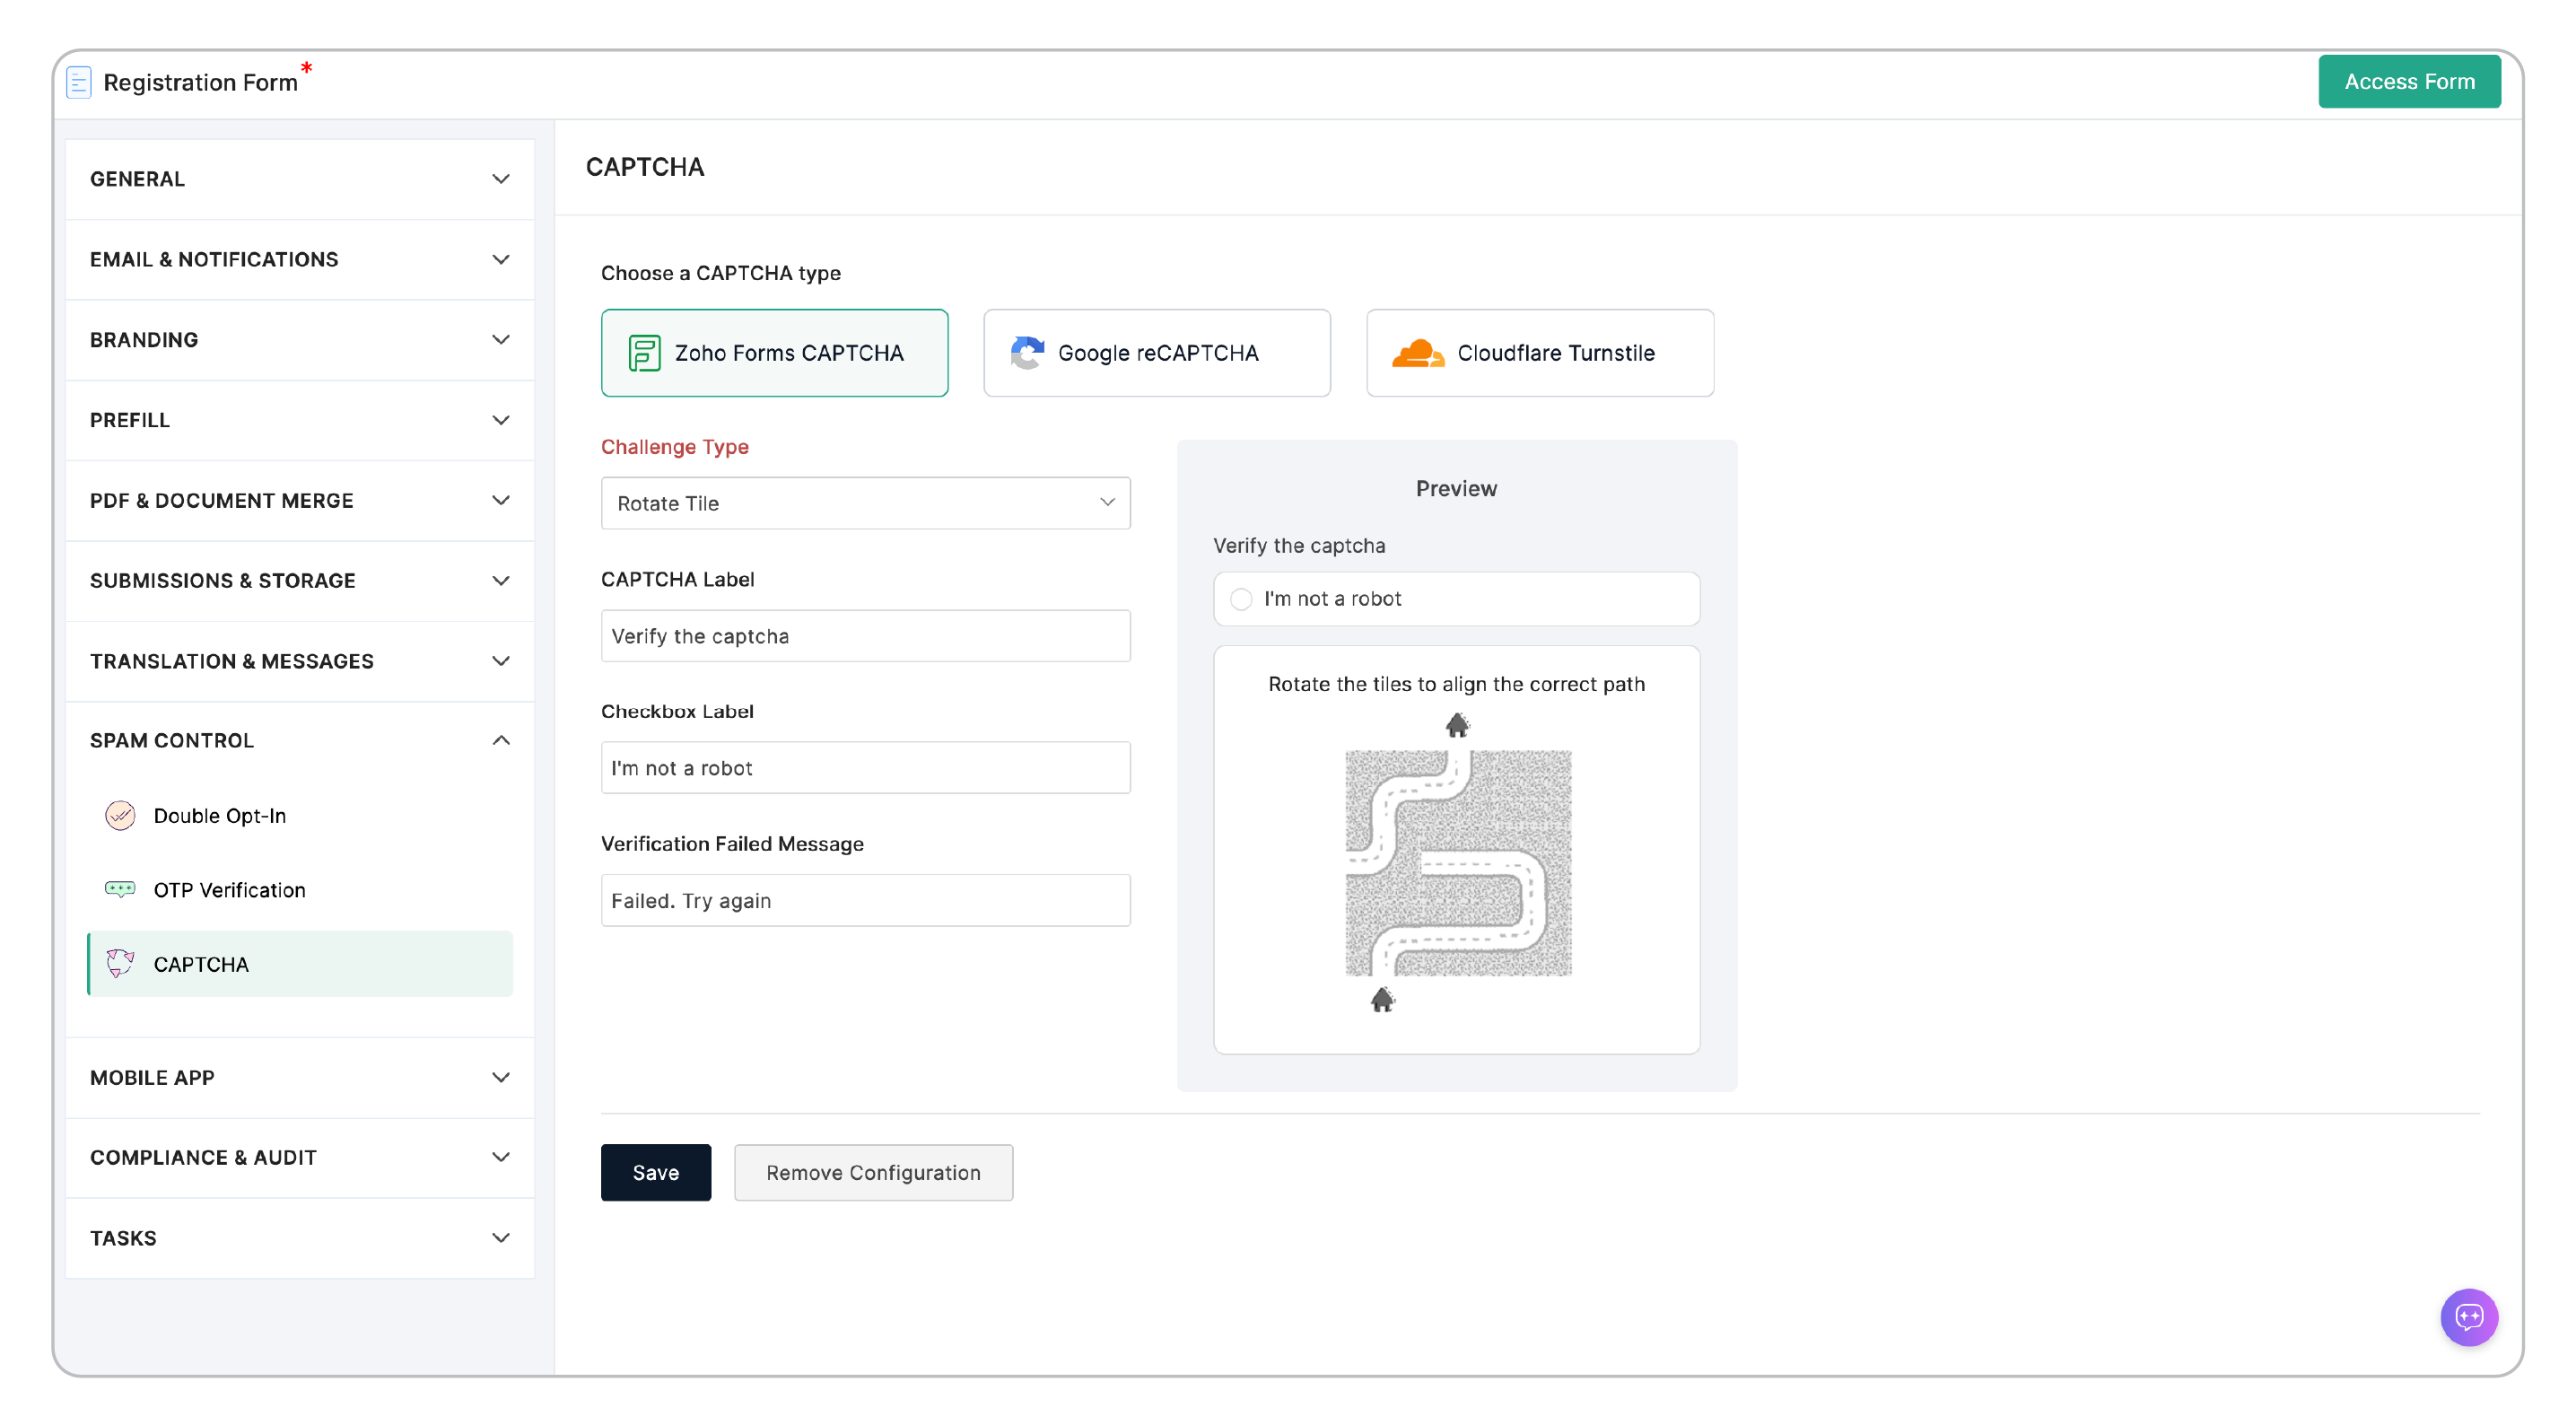
Task: Click Remove Configuration button
Action: [x=873, y=1173]
